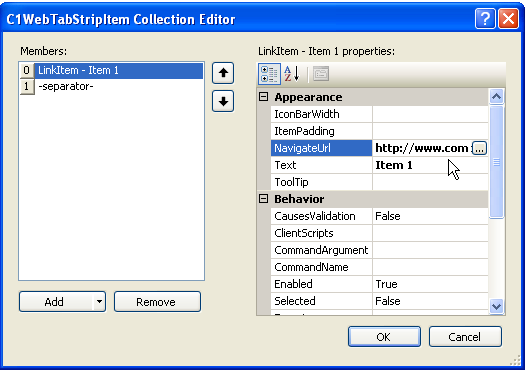525x371 pixels.
Task: Confirm changes with OK
Action: 384,337
